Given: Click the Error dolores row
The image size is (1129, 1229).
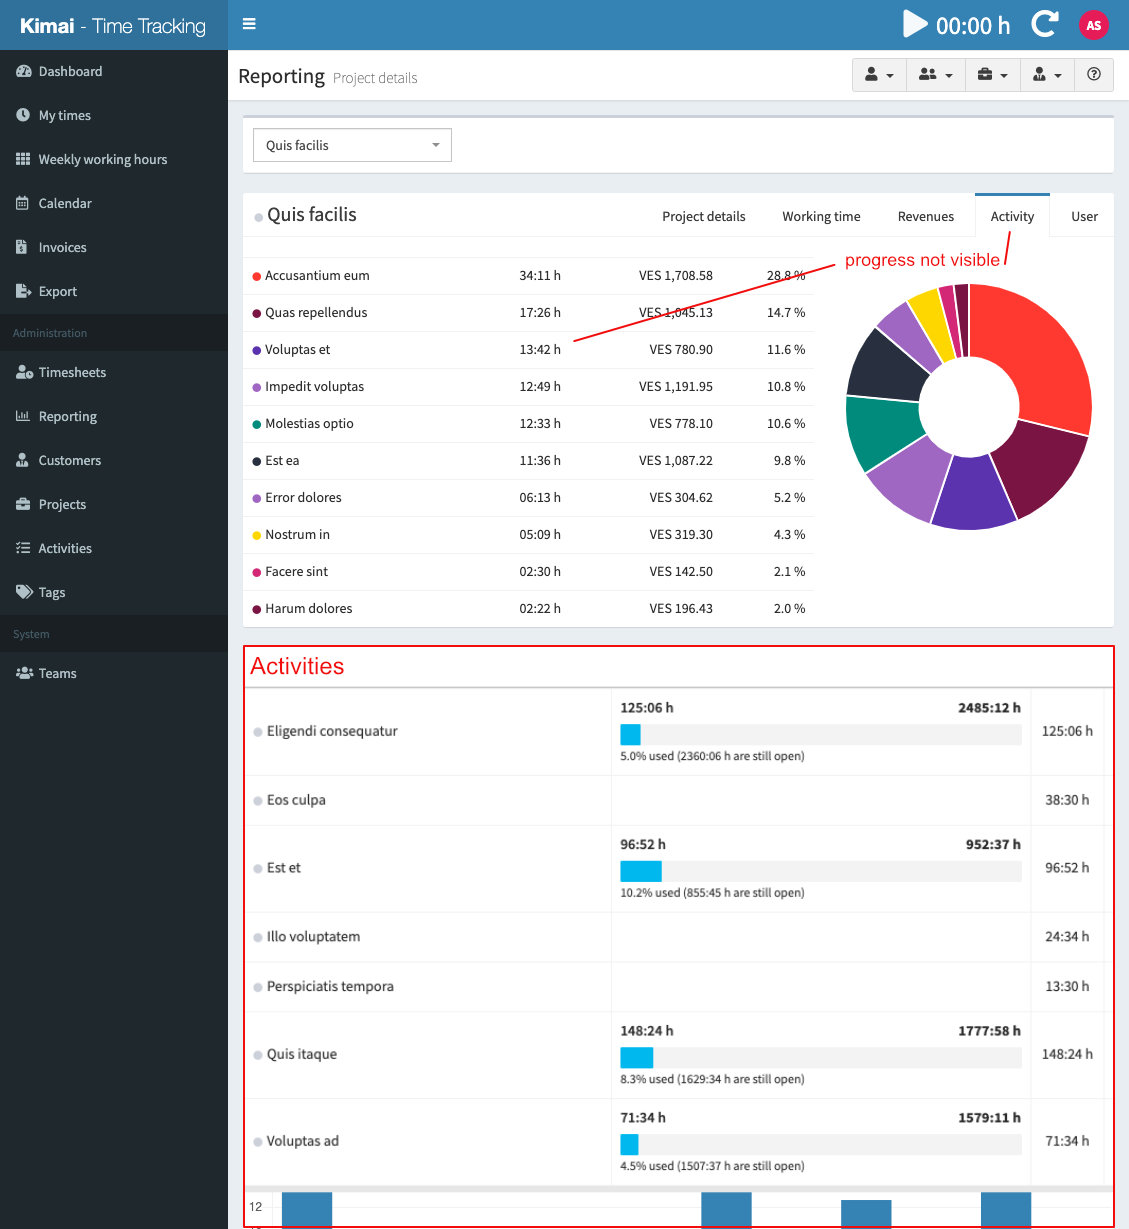Looking at the screenshot, I should [x=529, y=497].
